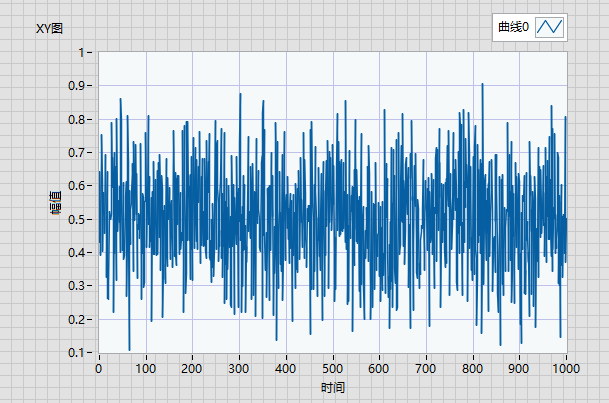Click X-axis tick value 300
This screenshot has width=609, height=403.
pos(239,368)
